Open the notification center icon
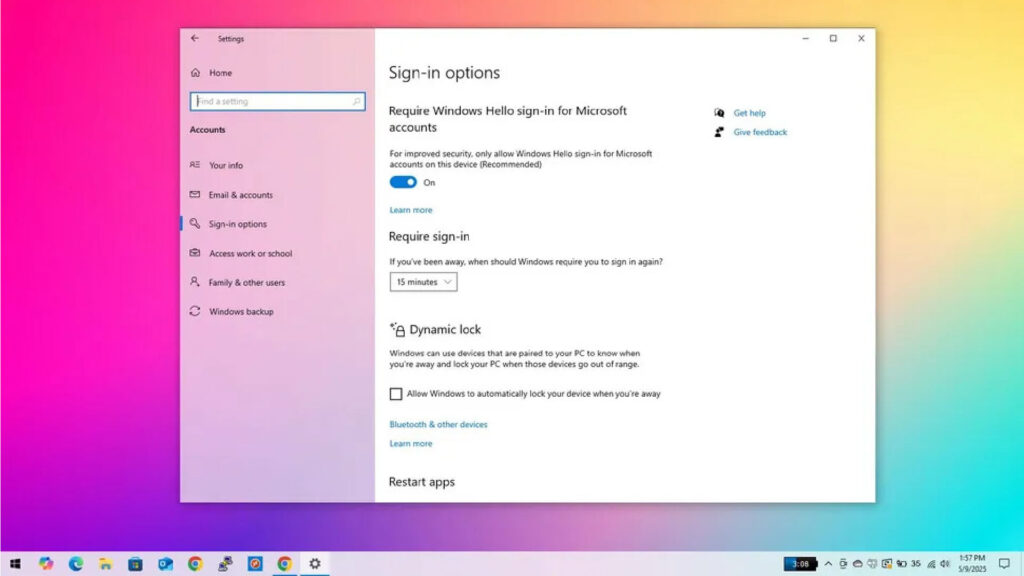This screenshot has height=576, width=1024. [1004, 564]
